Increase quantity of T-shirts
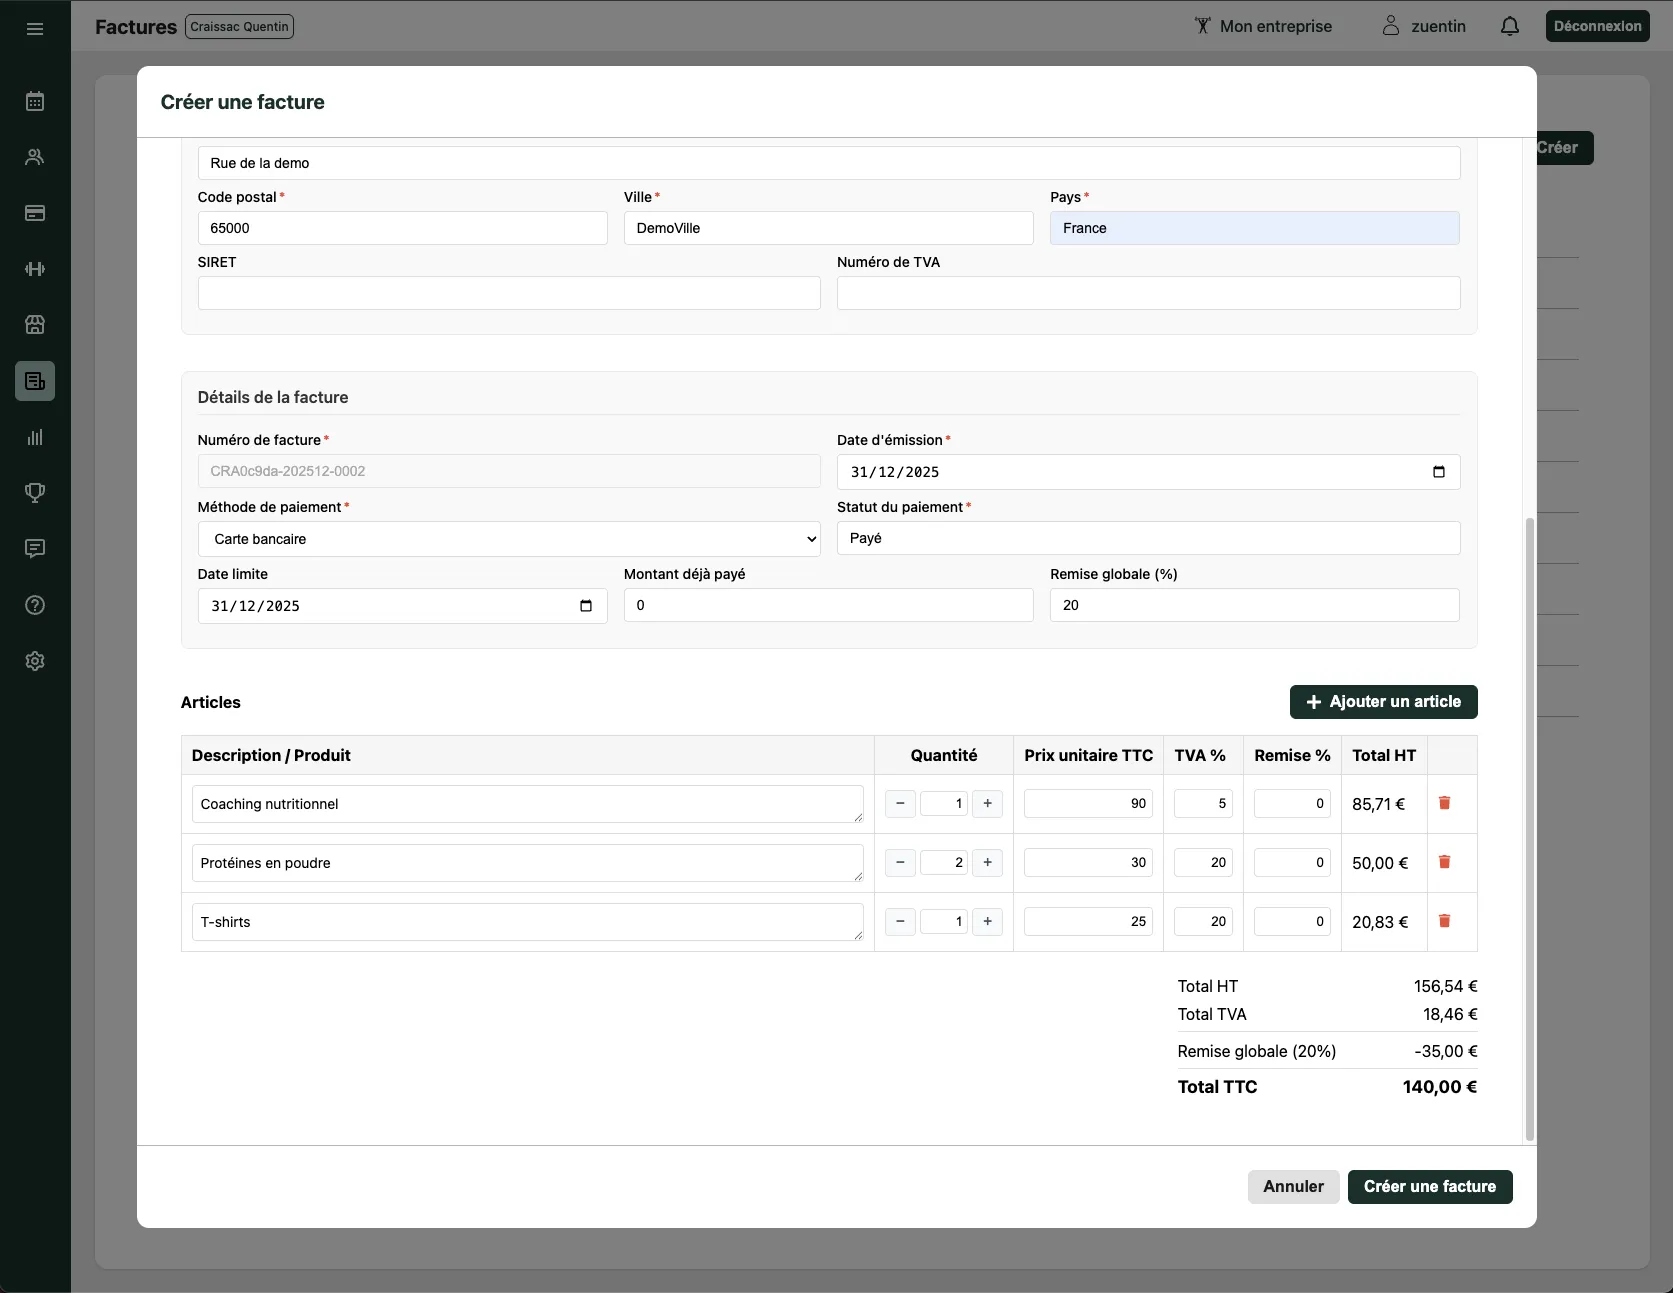Viewport: 1673px width, 1293px height. coord(987,922)
